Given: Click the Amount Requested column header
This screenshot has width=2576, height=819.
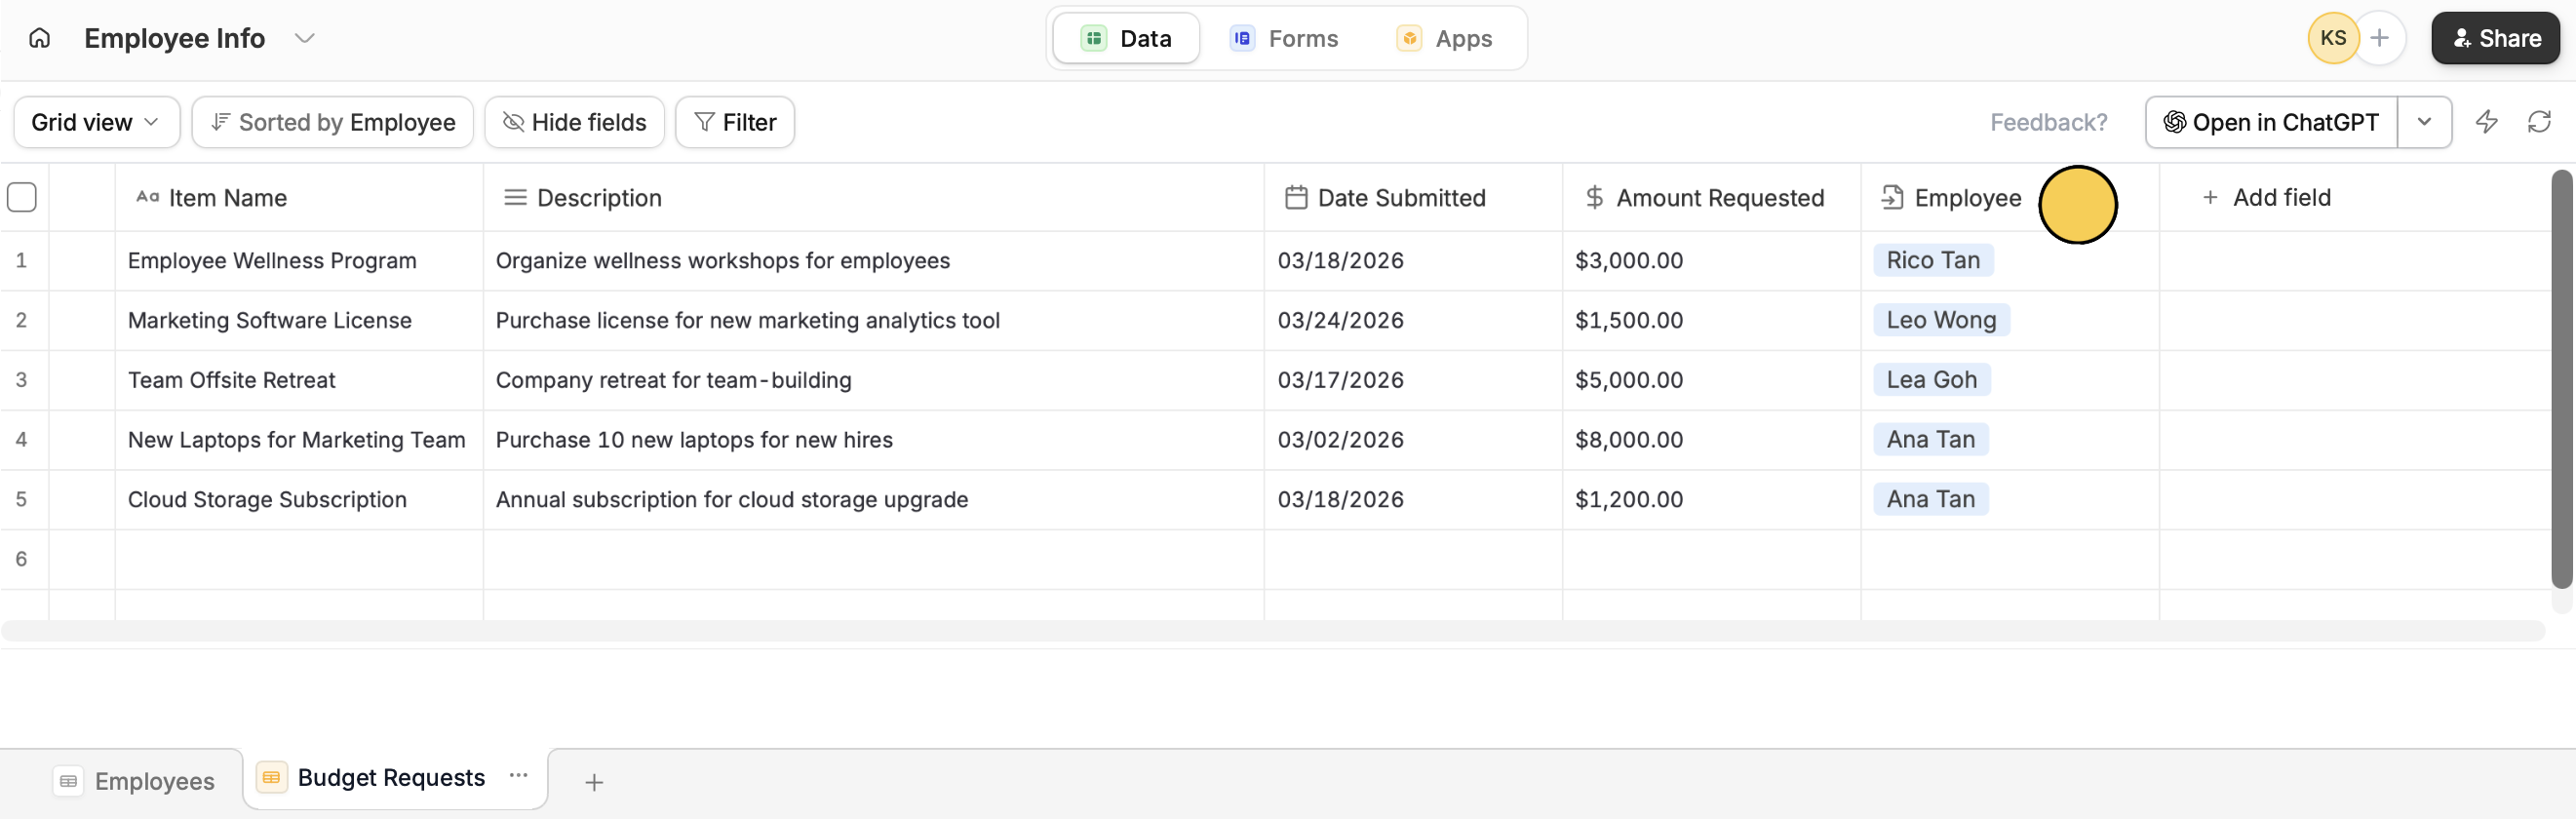Looking at the screenshot, I should point(1711,198).
